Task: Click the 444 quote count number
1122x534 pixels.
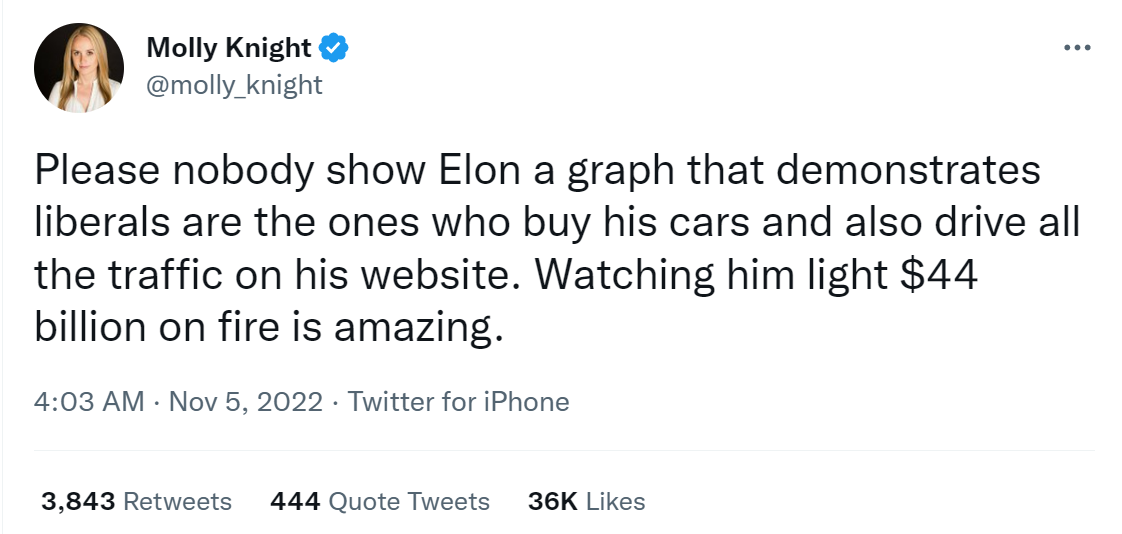Action: tap(295, 501)
